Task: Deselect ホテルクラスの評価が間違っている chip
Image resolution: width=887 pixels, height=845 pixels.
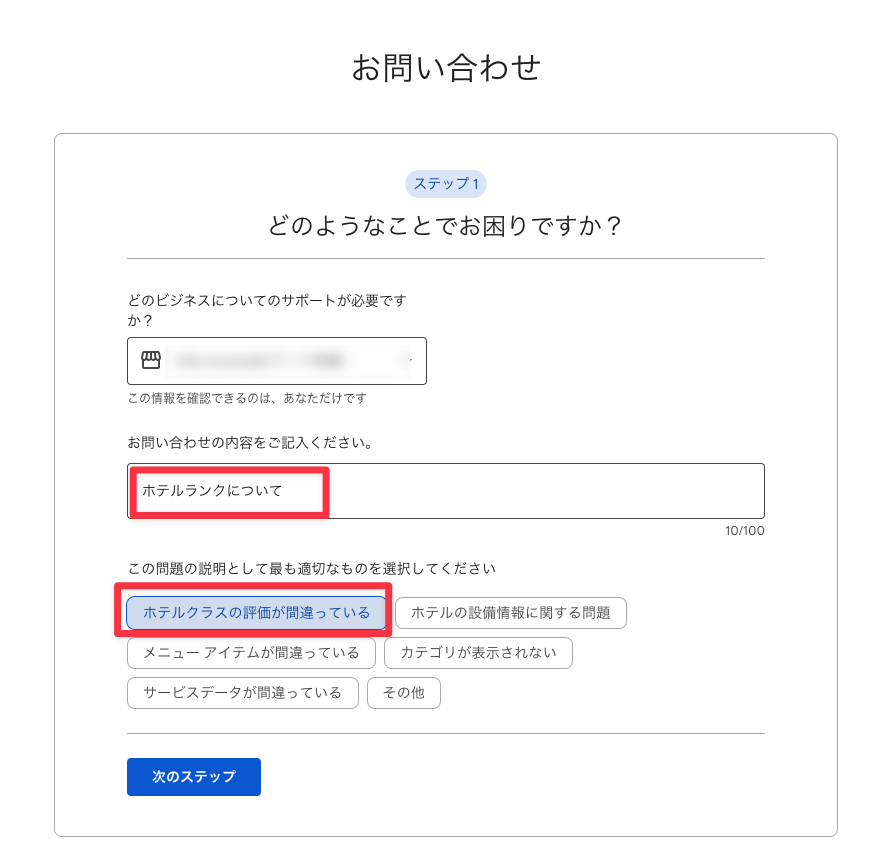Action: 256,613
